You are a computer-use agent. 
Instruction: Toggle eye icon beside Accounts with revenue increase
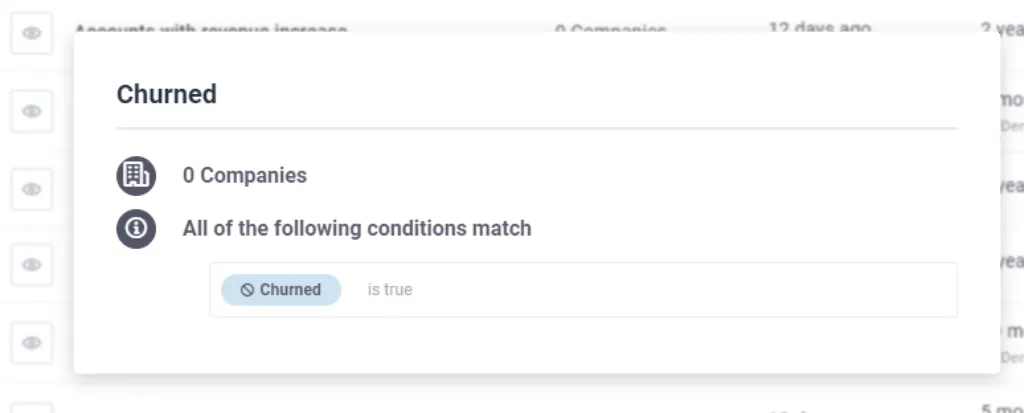(31, 33)
